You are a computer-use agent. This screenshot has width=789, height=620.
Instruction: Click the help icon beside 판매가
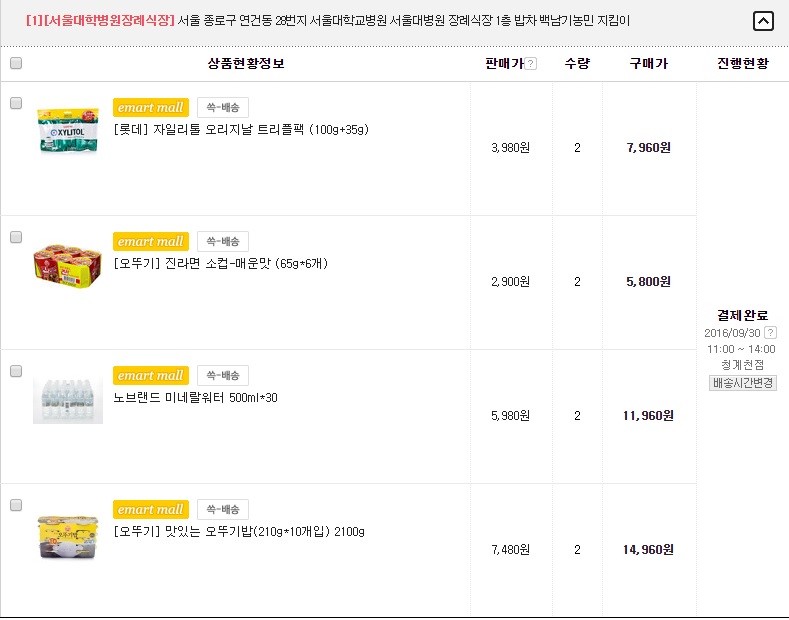pos(531,64)
